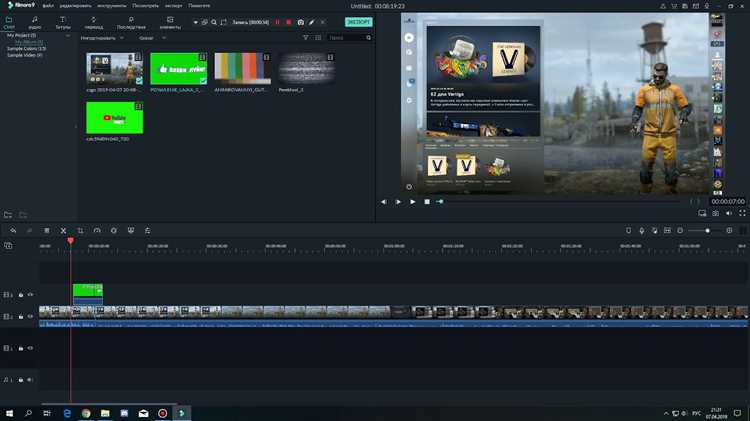
Task: Open Chrome from the taskbar
Action: pyautogui.click(x=86, y=413)
